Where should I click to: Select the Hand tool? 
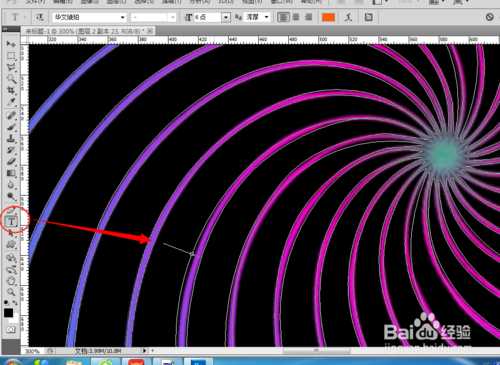pos(11,281)
